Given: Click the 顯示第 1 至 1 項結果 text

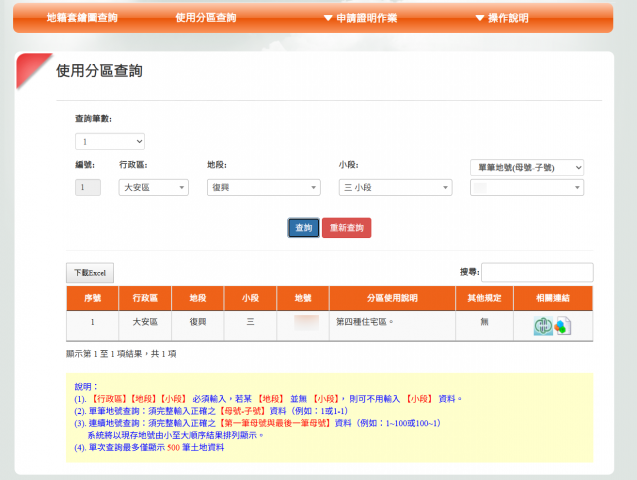Looking at the screenshot, I should tap(121, 354).
